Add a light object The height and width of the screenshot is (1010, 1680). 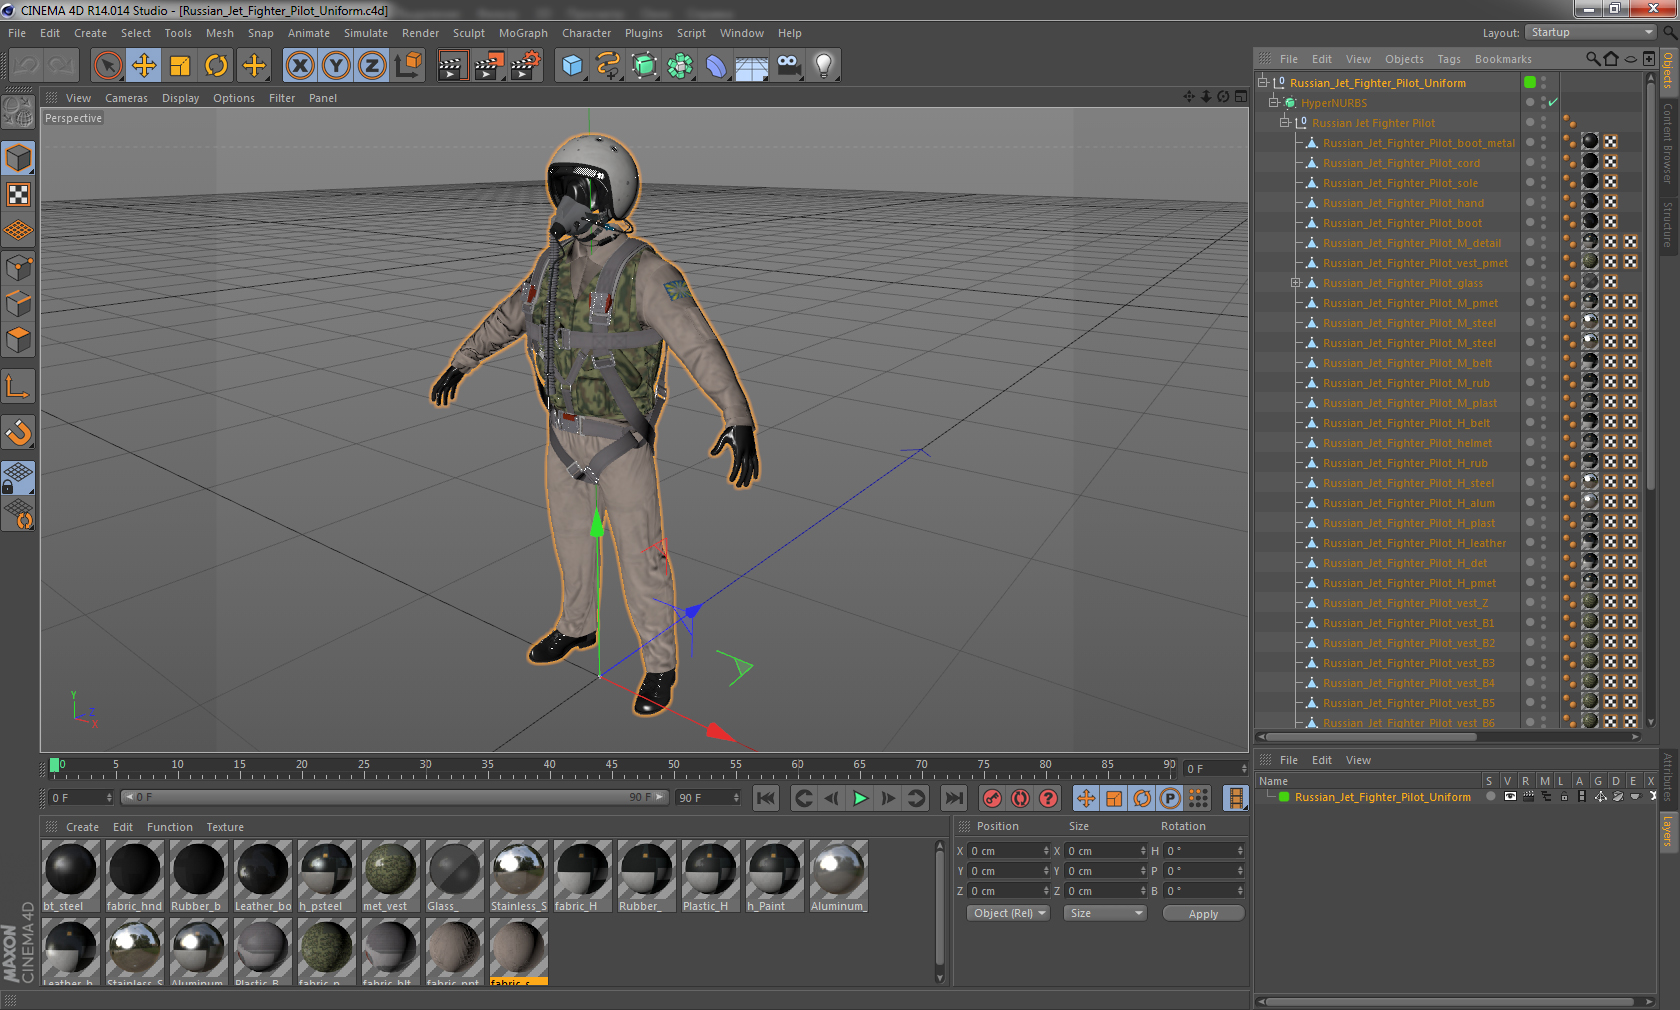tap(824, 66)
